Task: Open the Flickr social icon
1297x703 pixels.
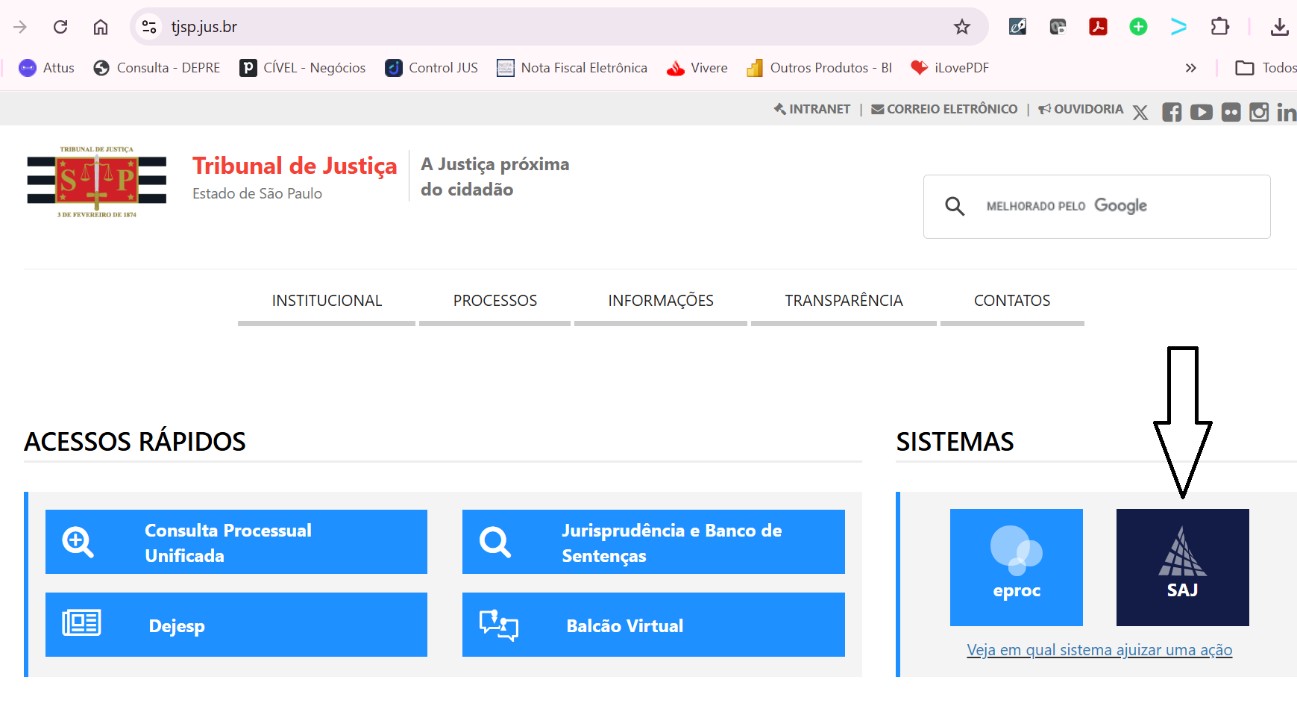Action: (x=1231, y=113)
